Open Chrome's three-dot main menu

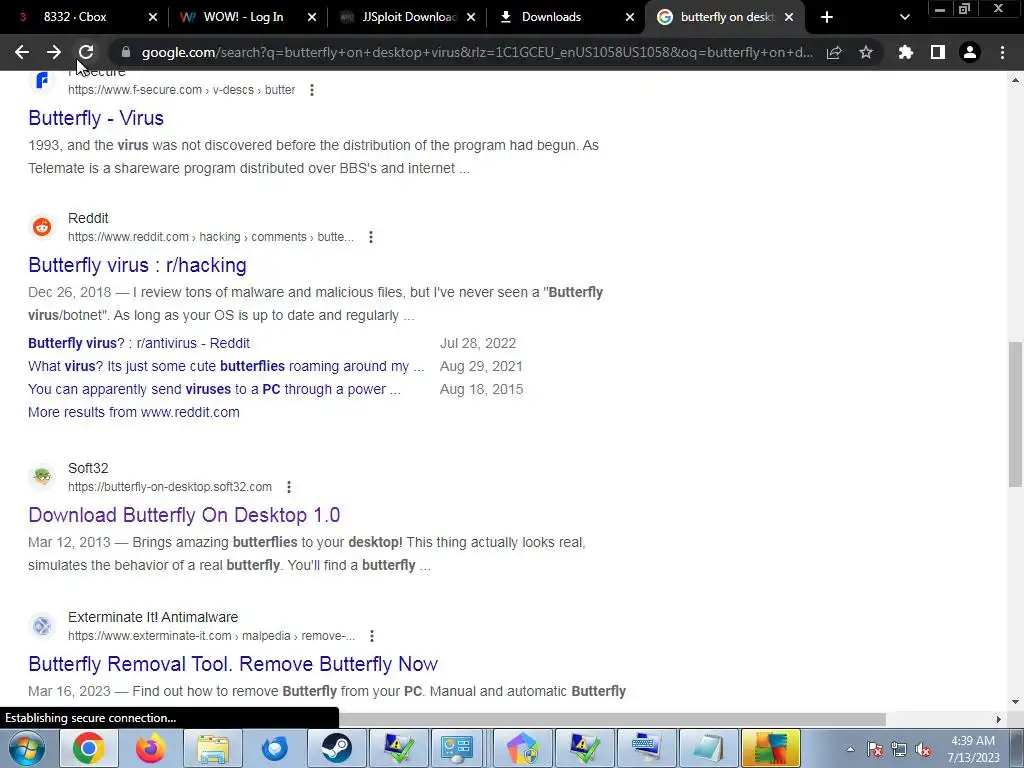pyautogui.click(x=1002, y=52)
